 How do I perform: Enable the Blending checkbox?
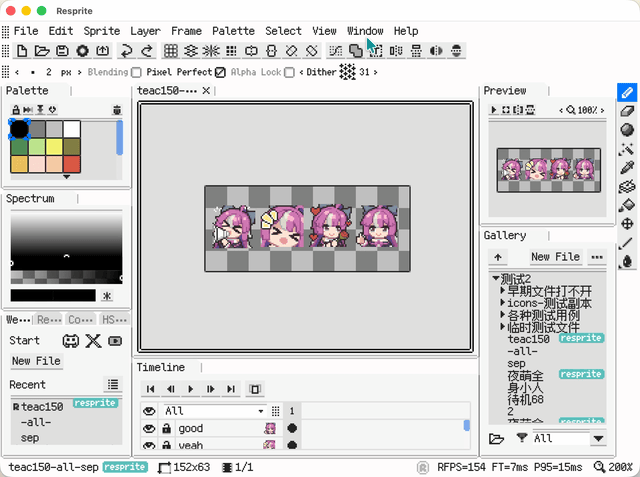(136, 72)
